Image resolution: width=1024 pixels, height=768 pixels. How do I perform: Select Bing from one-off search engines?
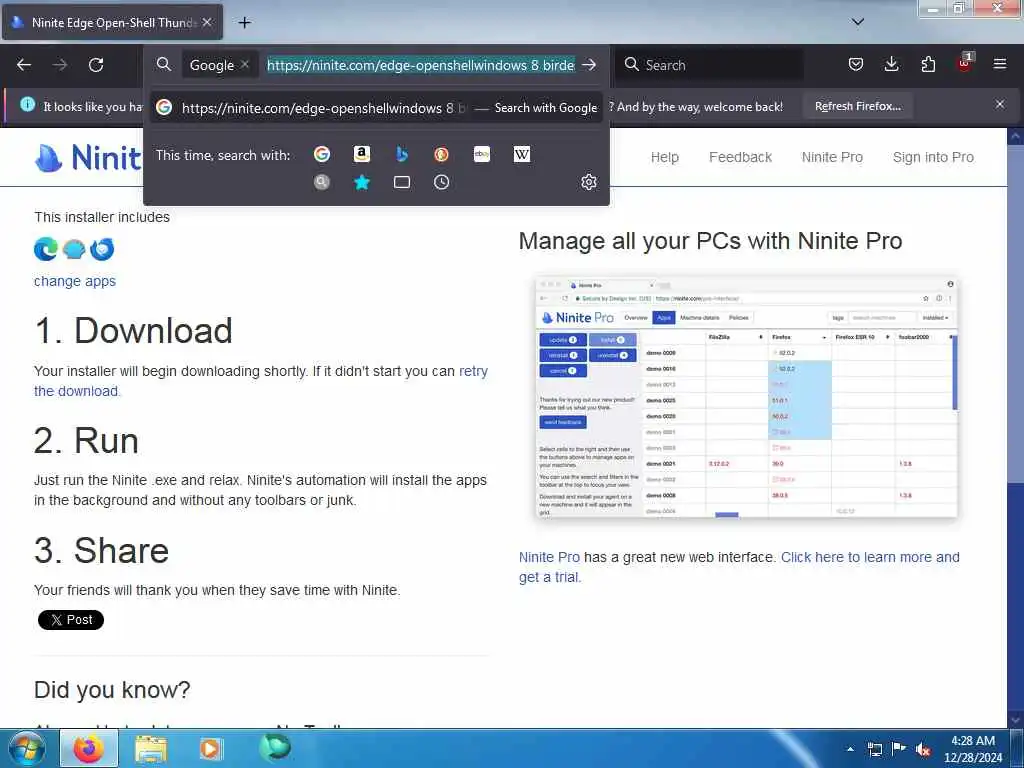coord(402,154)
